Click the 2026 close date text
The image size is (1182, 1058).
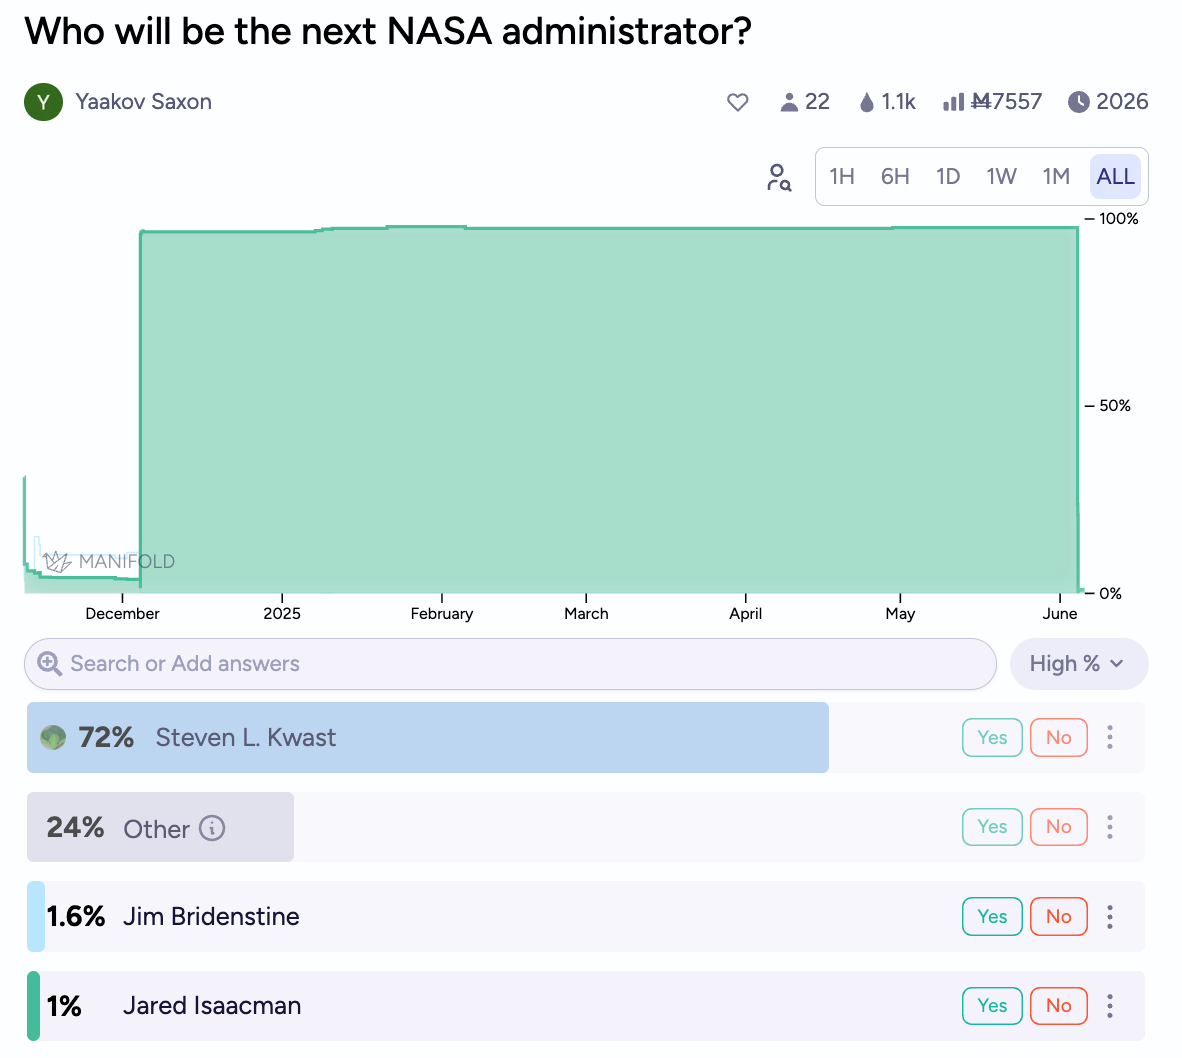[x=1122, y=102]
